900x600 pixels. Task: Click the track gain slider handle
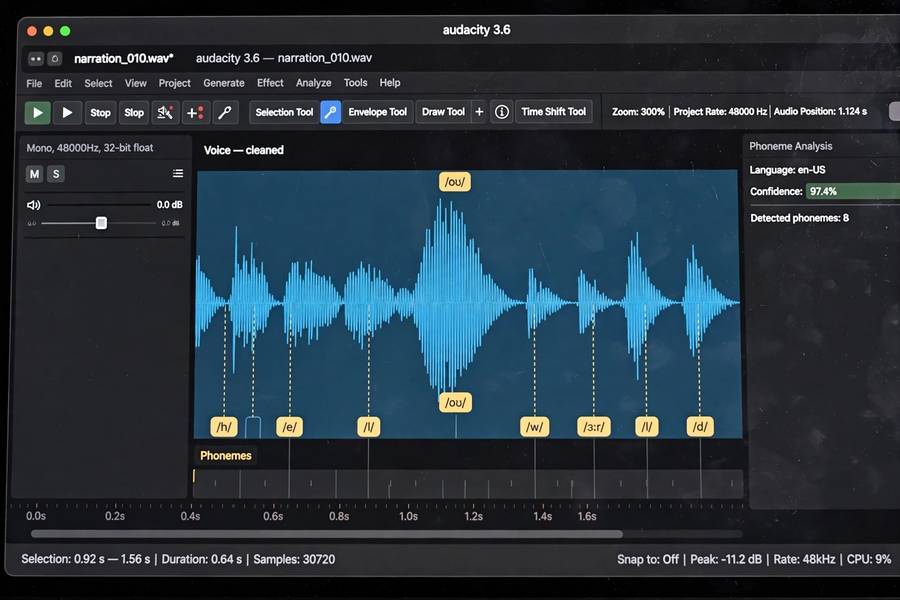click(x=101, y=223)
